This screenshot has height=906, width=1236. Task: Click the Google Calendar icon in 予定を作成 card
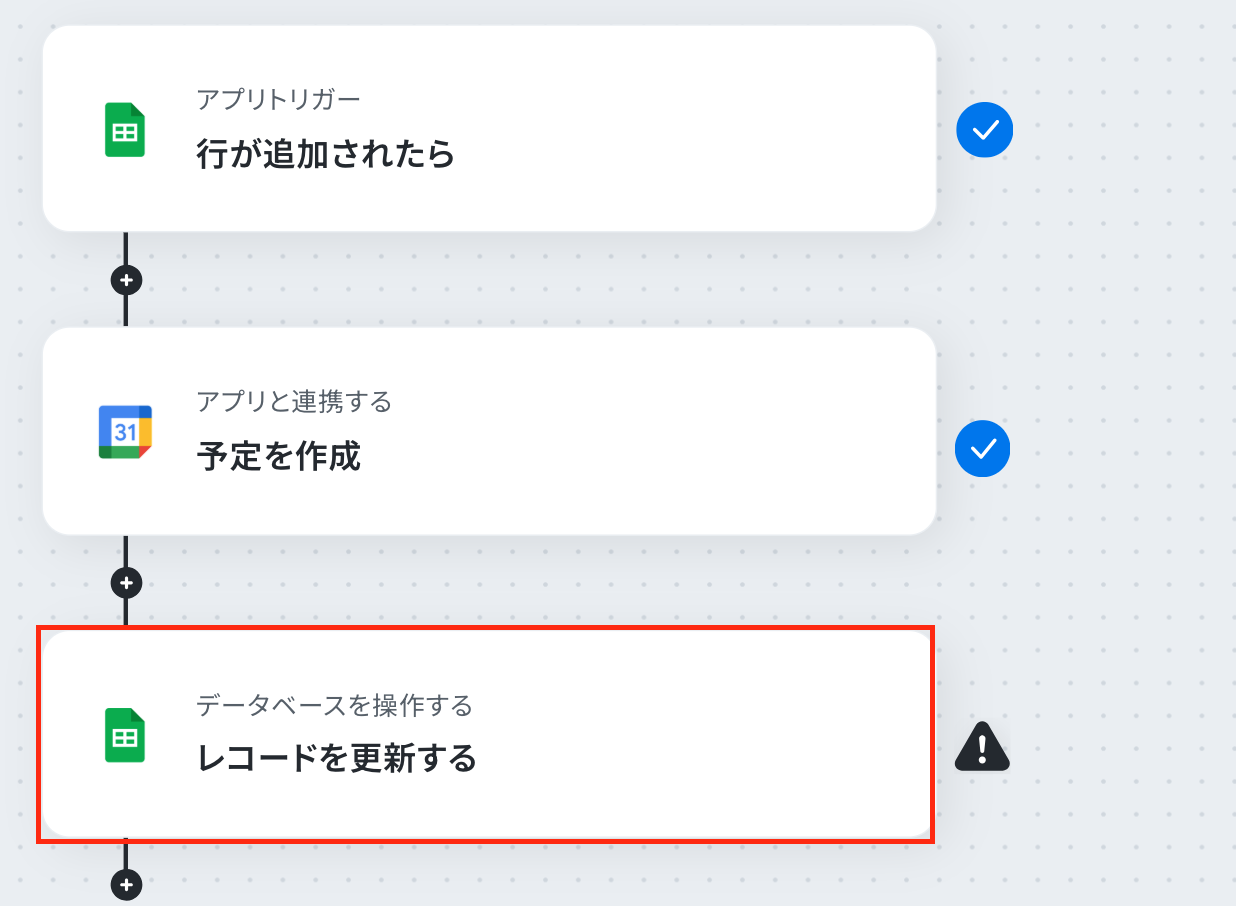pos(125,432)
